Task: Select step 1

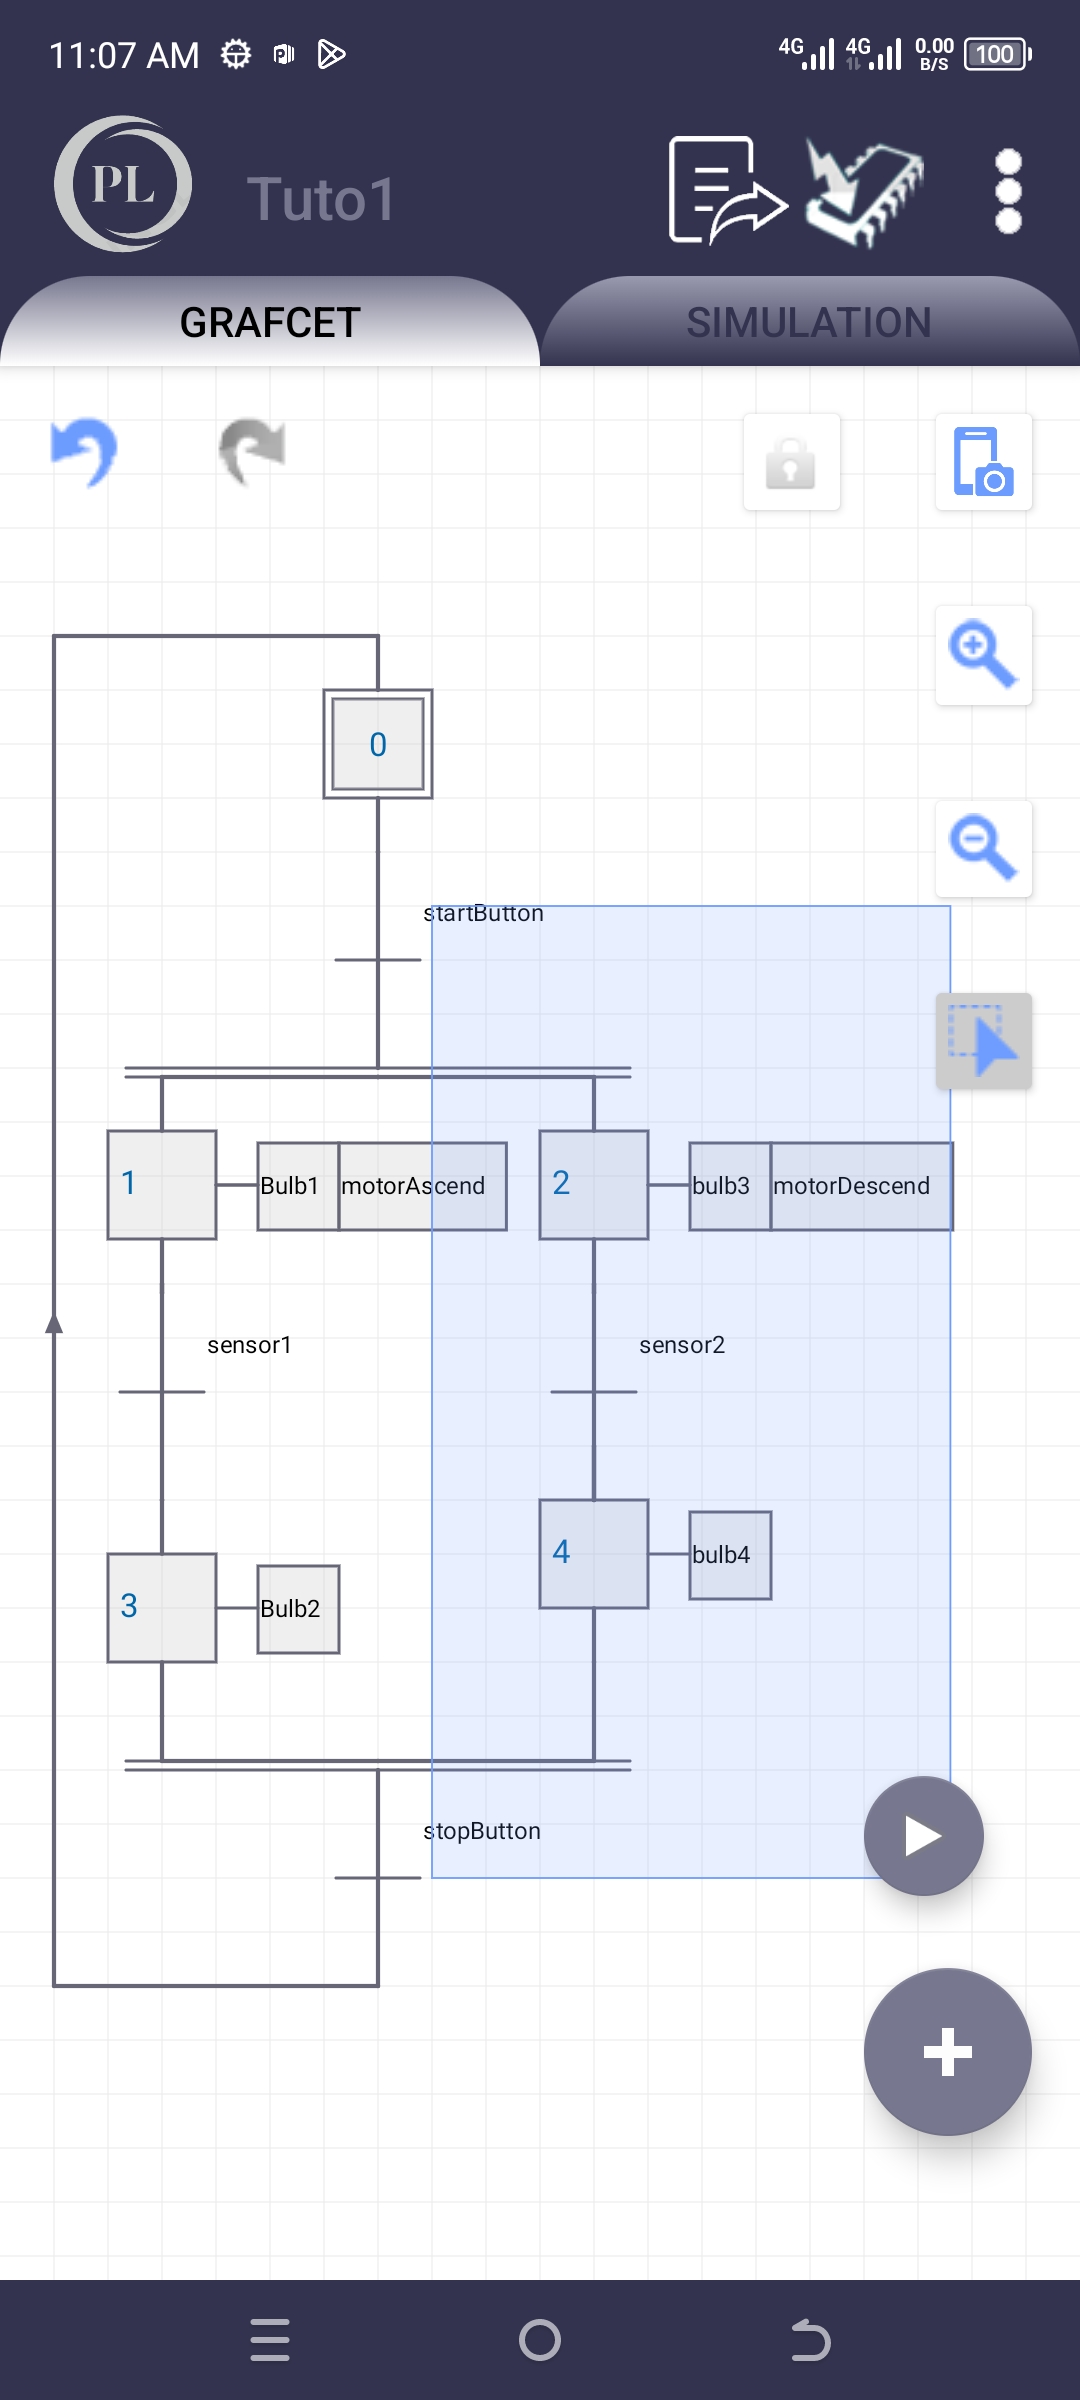Action: point(162,1185)
